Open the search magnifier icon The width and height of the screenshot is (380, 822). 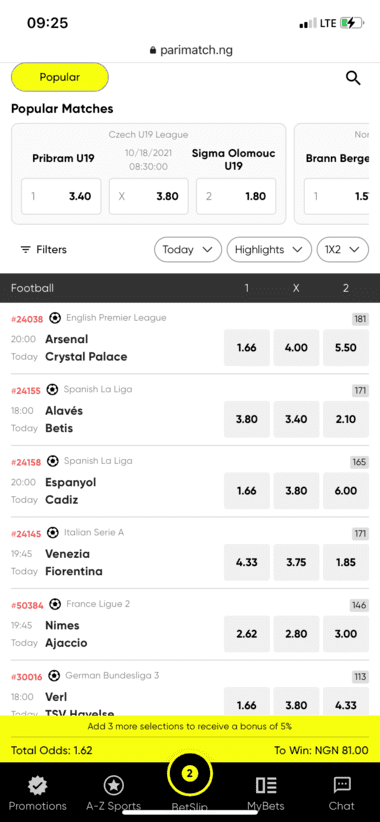(x=353, y=78)
